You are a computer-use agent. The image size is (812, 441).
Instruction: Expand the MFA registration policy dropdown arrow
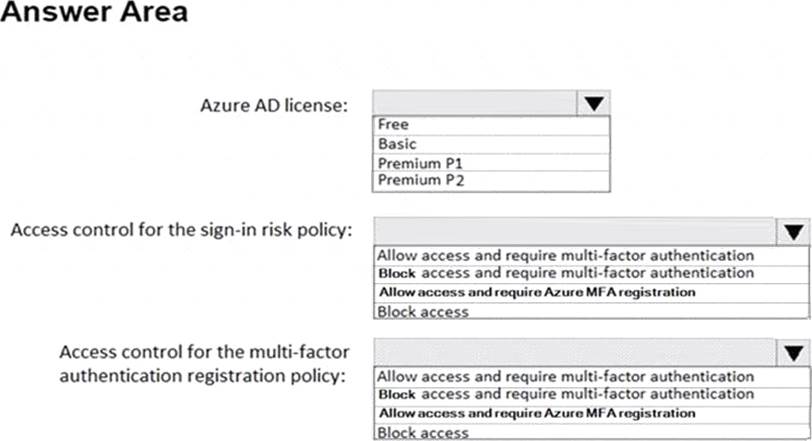point(794,352)
